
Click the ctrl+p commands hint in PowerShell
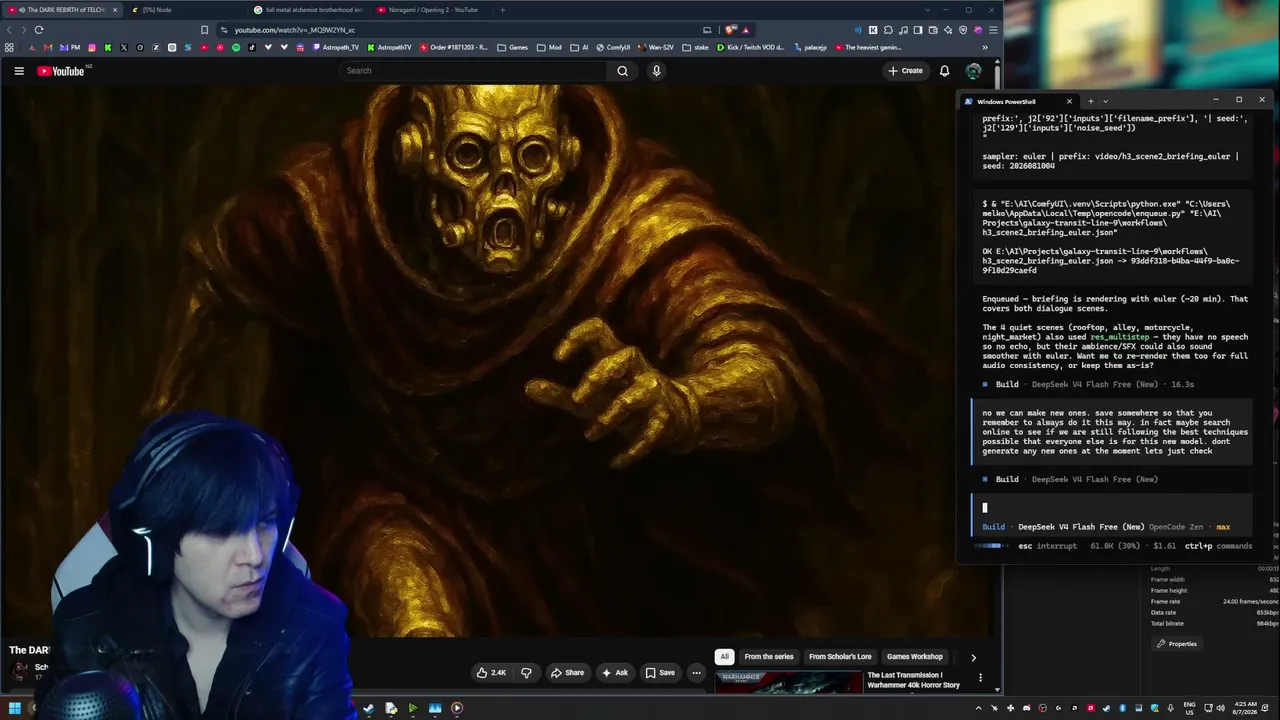(x=1218, y=546)
